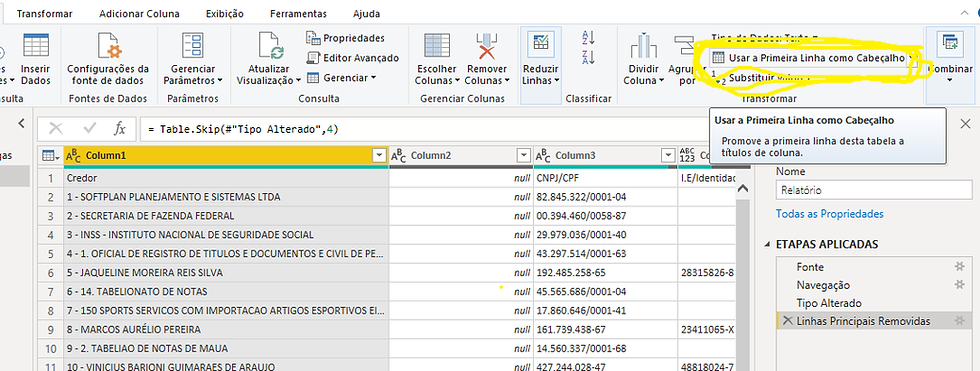Expand the Escolher Colunas dropdown arrow
The width and height of the screenshot is (980, 371).
pyautogui.click(x=458, y=81)
